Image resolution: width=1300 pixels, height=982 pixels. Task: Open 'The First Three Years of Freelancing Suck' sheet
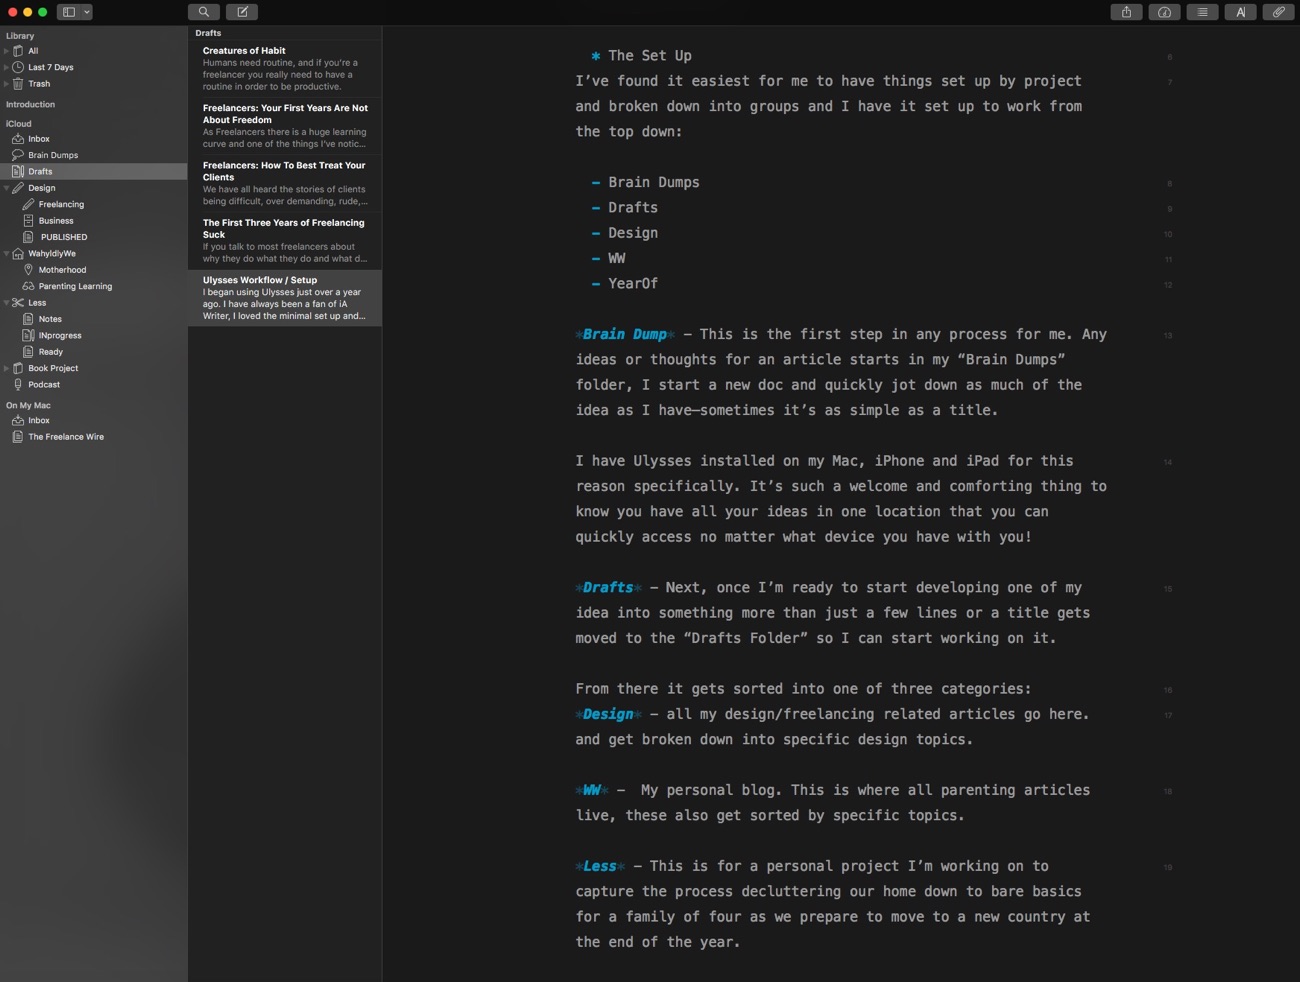point(285,241)
